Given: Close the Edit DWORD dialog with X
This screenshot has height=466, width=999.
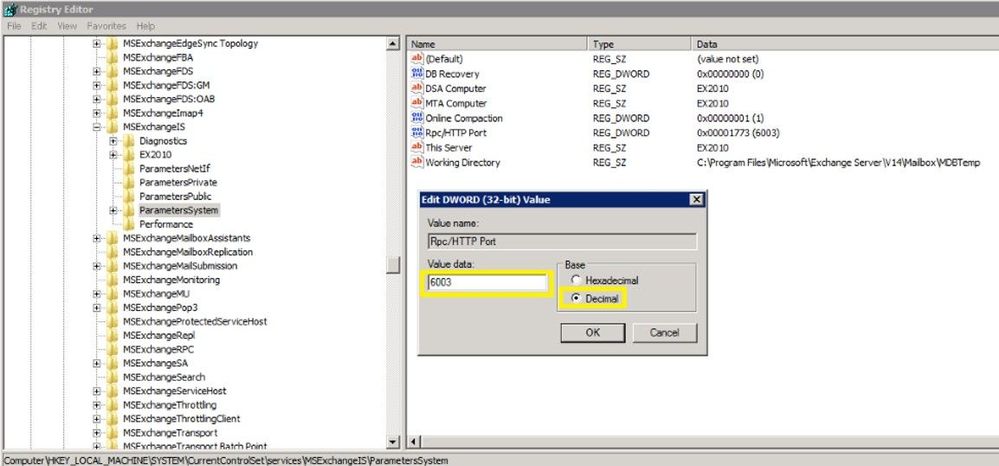Looking at the screenshot, I should click(x=696, y=200).
